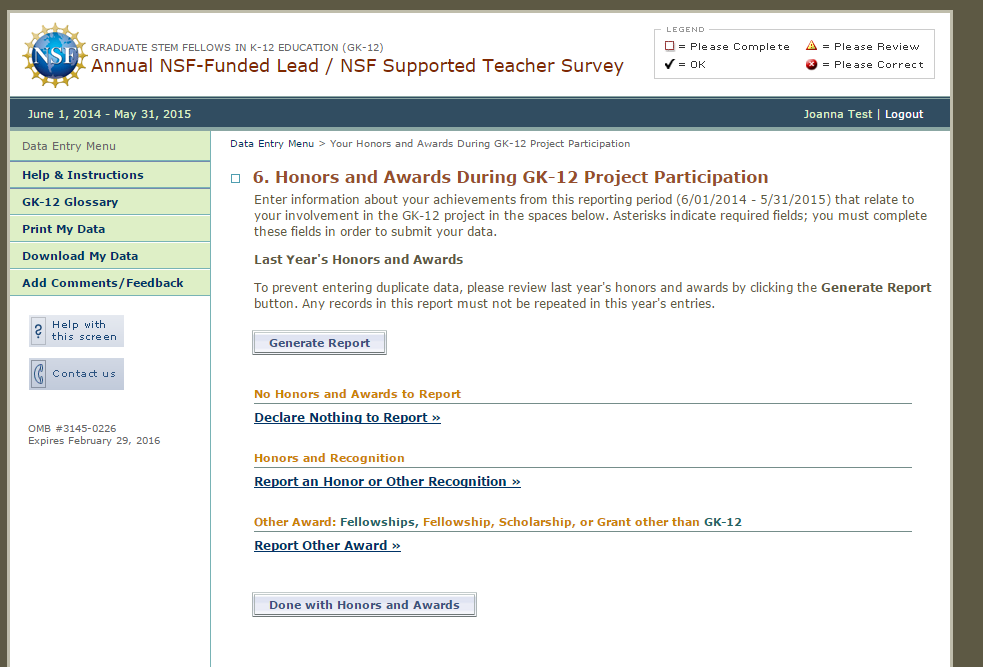Go to Data Entry Menu breadcrumb link

pos(272,144)
